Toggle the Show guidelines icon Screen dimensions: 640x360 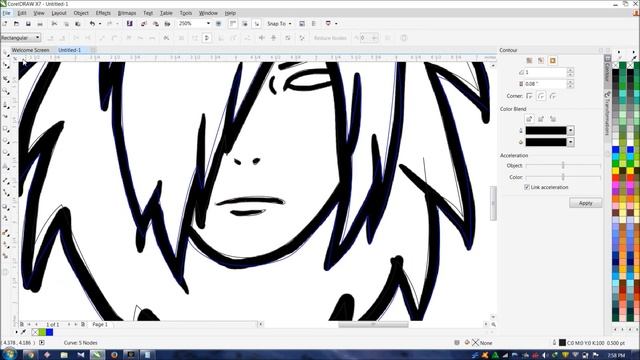(257, 24)
